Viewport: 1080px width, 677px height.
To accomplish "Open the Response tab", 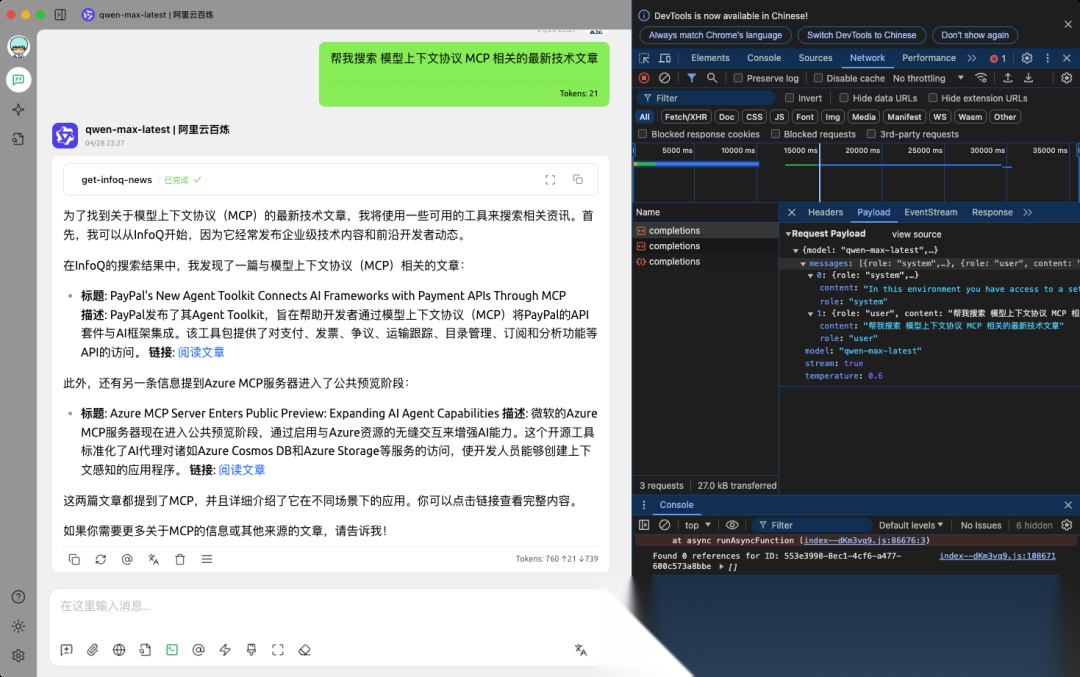I will pyautogui.click(x=992, y=212).
